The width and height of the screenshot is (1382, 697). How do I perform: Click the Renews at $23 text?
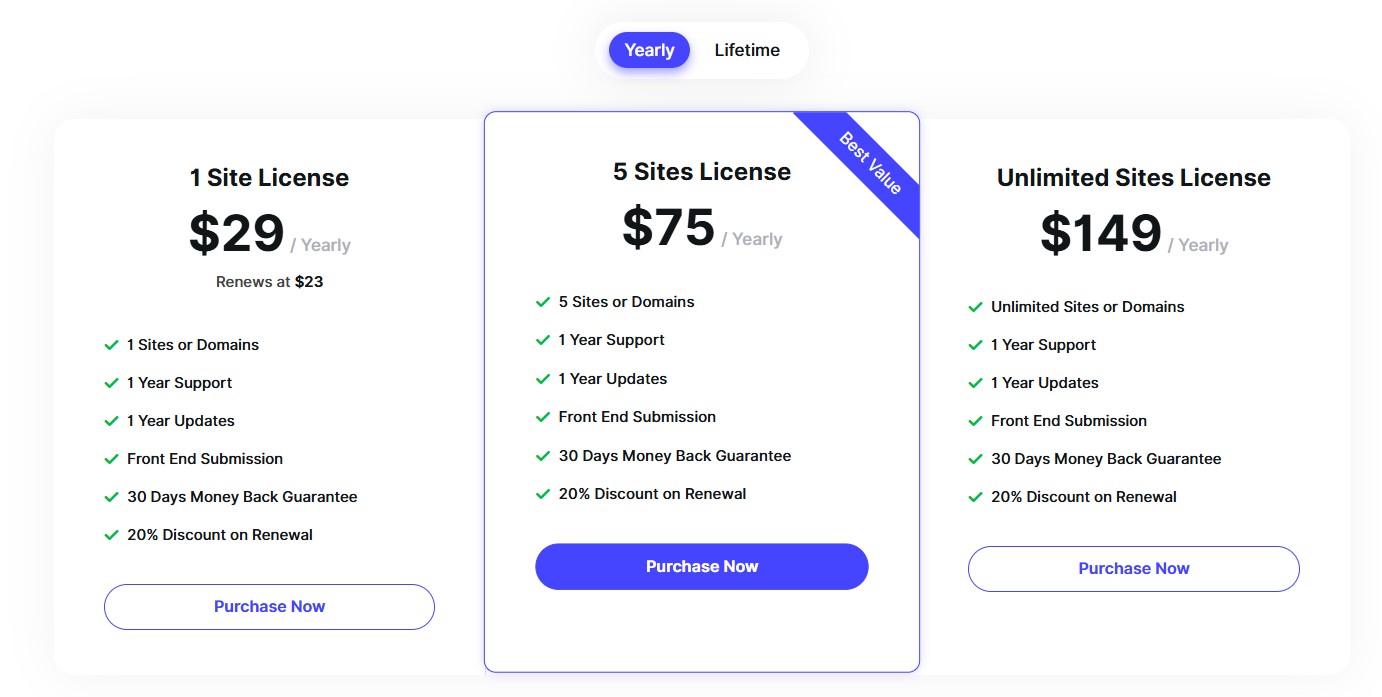click(269, 282)
